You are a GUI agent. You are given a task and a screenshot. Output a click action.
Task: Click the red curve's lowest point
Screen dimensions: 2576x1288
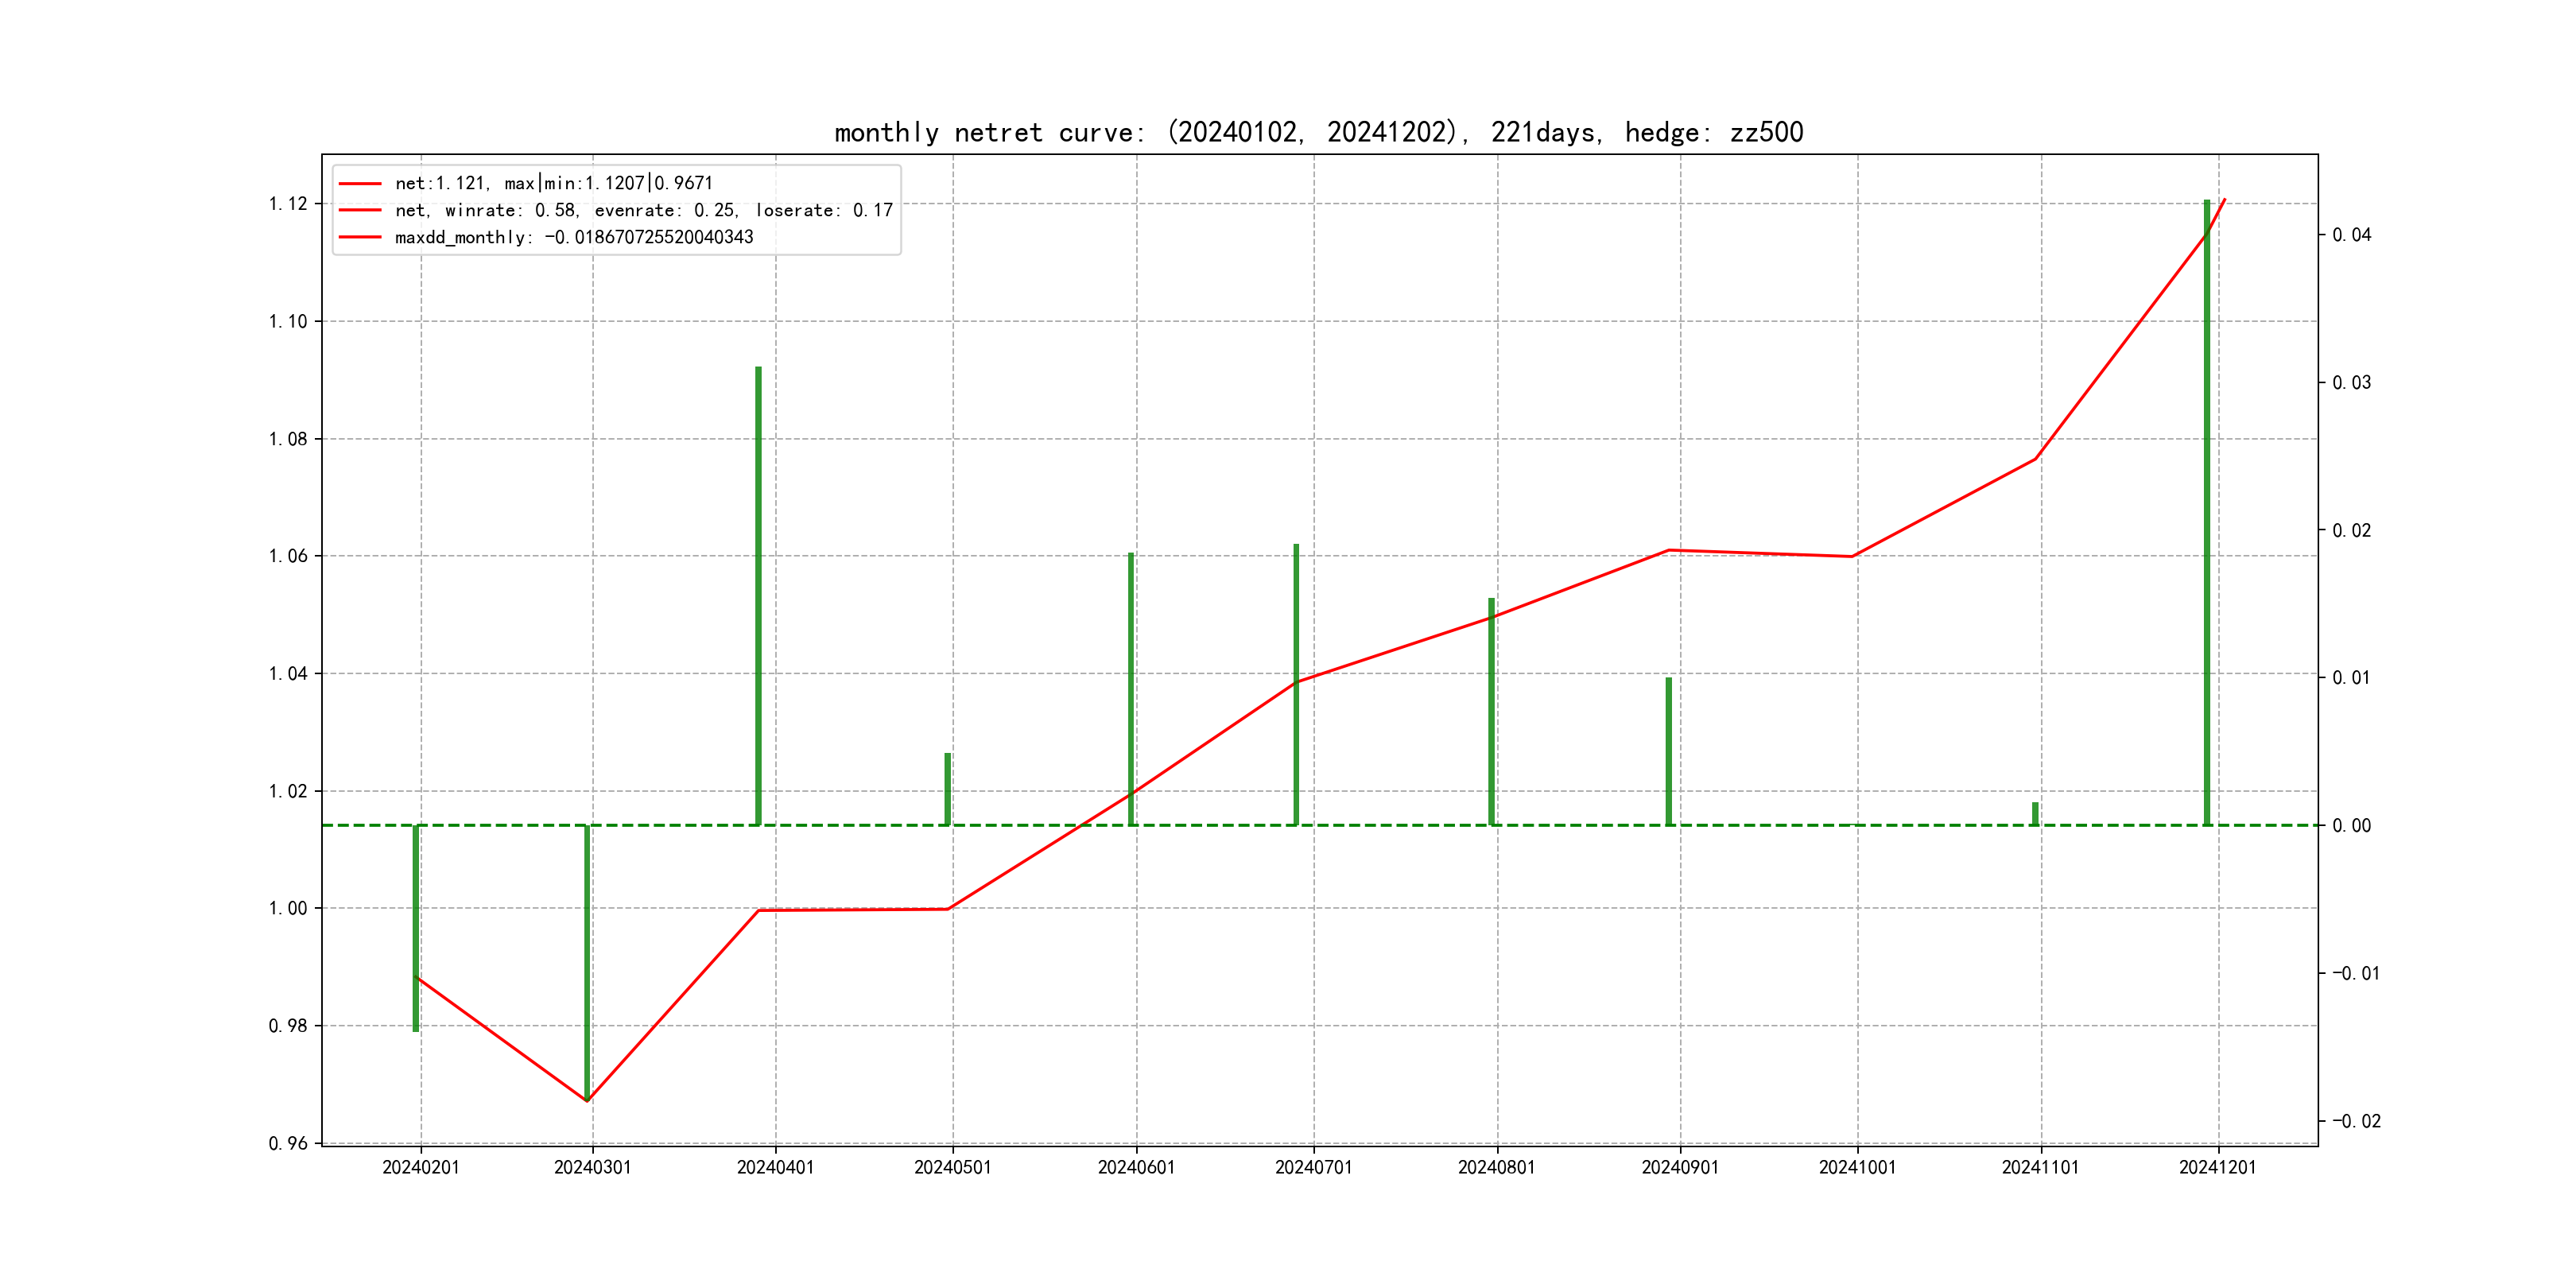[587, 1100]
